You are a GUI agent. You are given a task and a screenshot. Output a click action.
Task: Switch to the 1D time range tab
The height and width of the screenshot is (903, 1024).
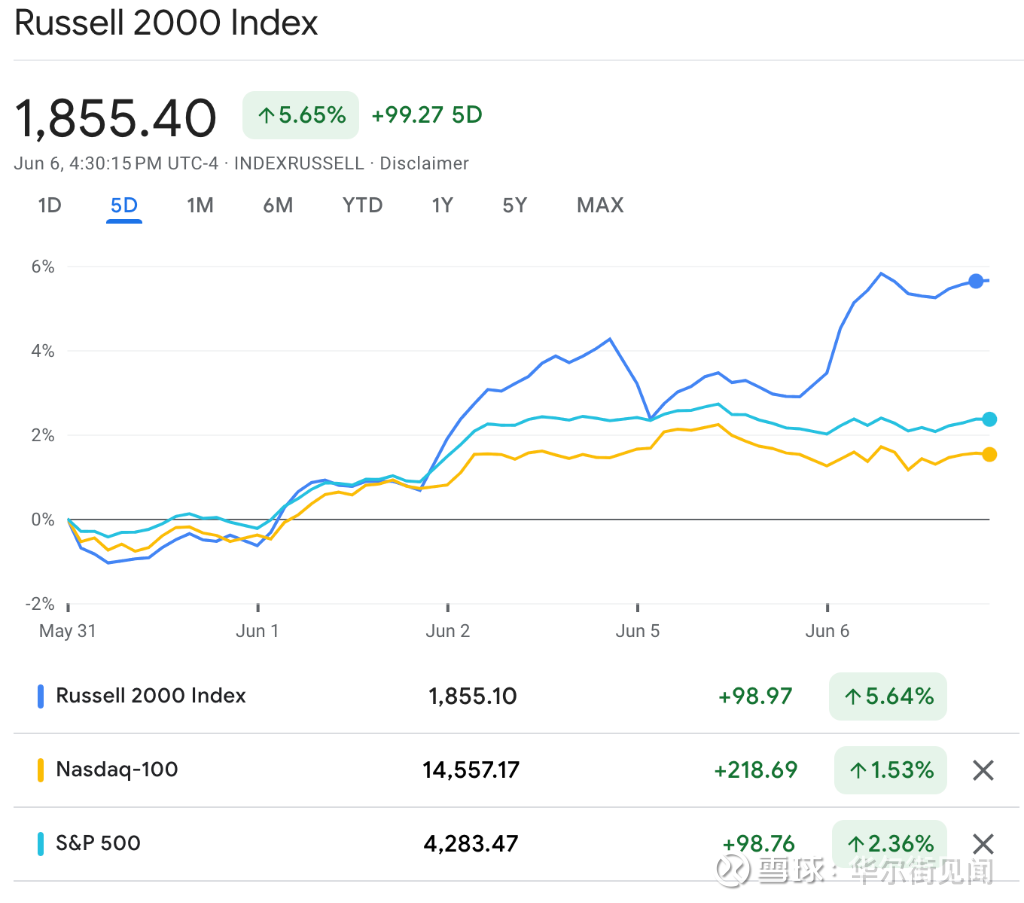click(49, 205)
